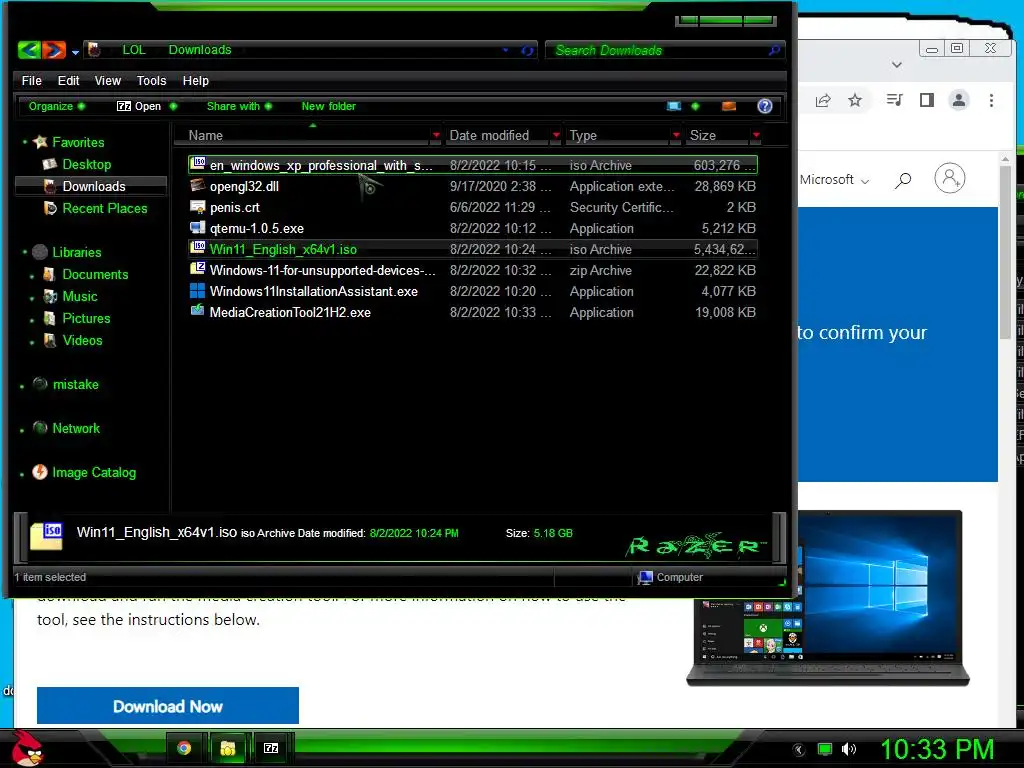The width and height of the screenshot is (1024, 768).
Task: Open the File menu
Action: [31, 80]
